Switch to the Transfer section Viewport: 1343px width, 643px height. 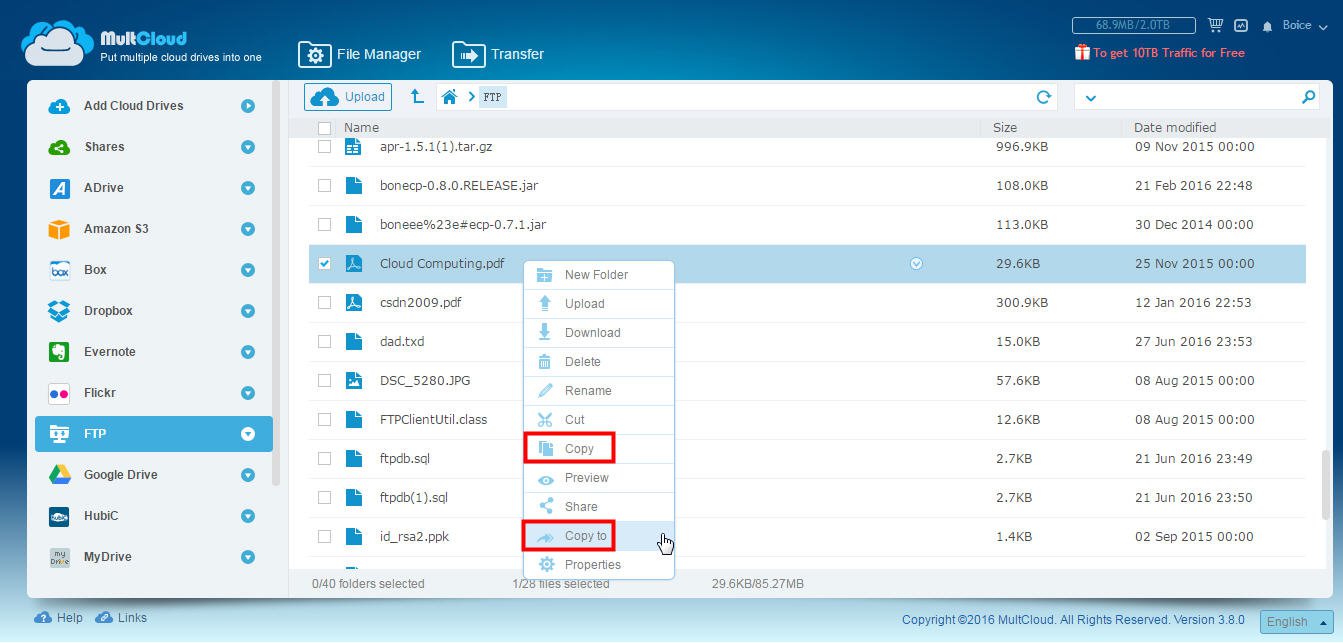pos(498,54)
